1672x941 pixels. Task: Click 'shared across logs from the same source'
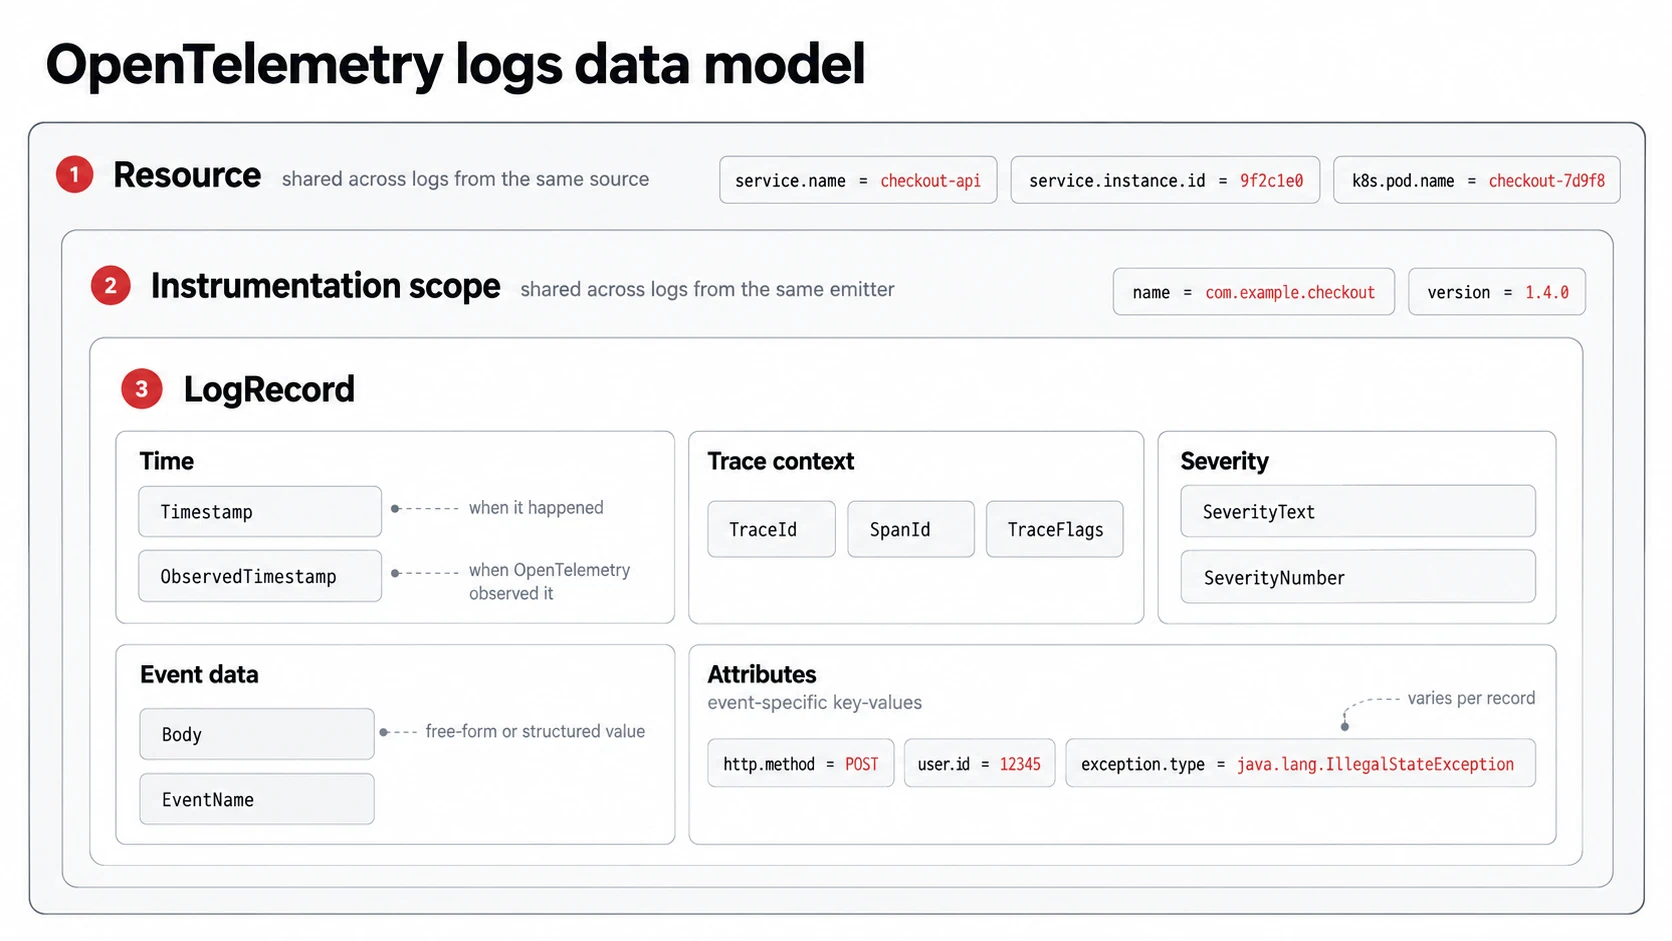tap(465, 179)
